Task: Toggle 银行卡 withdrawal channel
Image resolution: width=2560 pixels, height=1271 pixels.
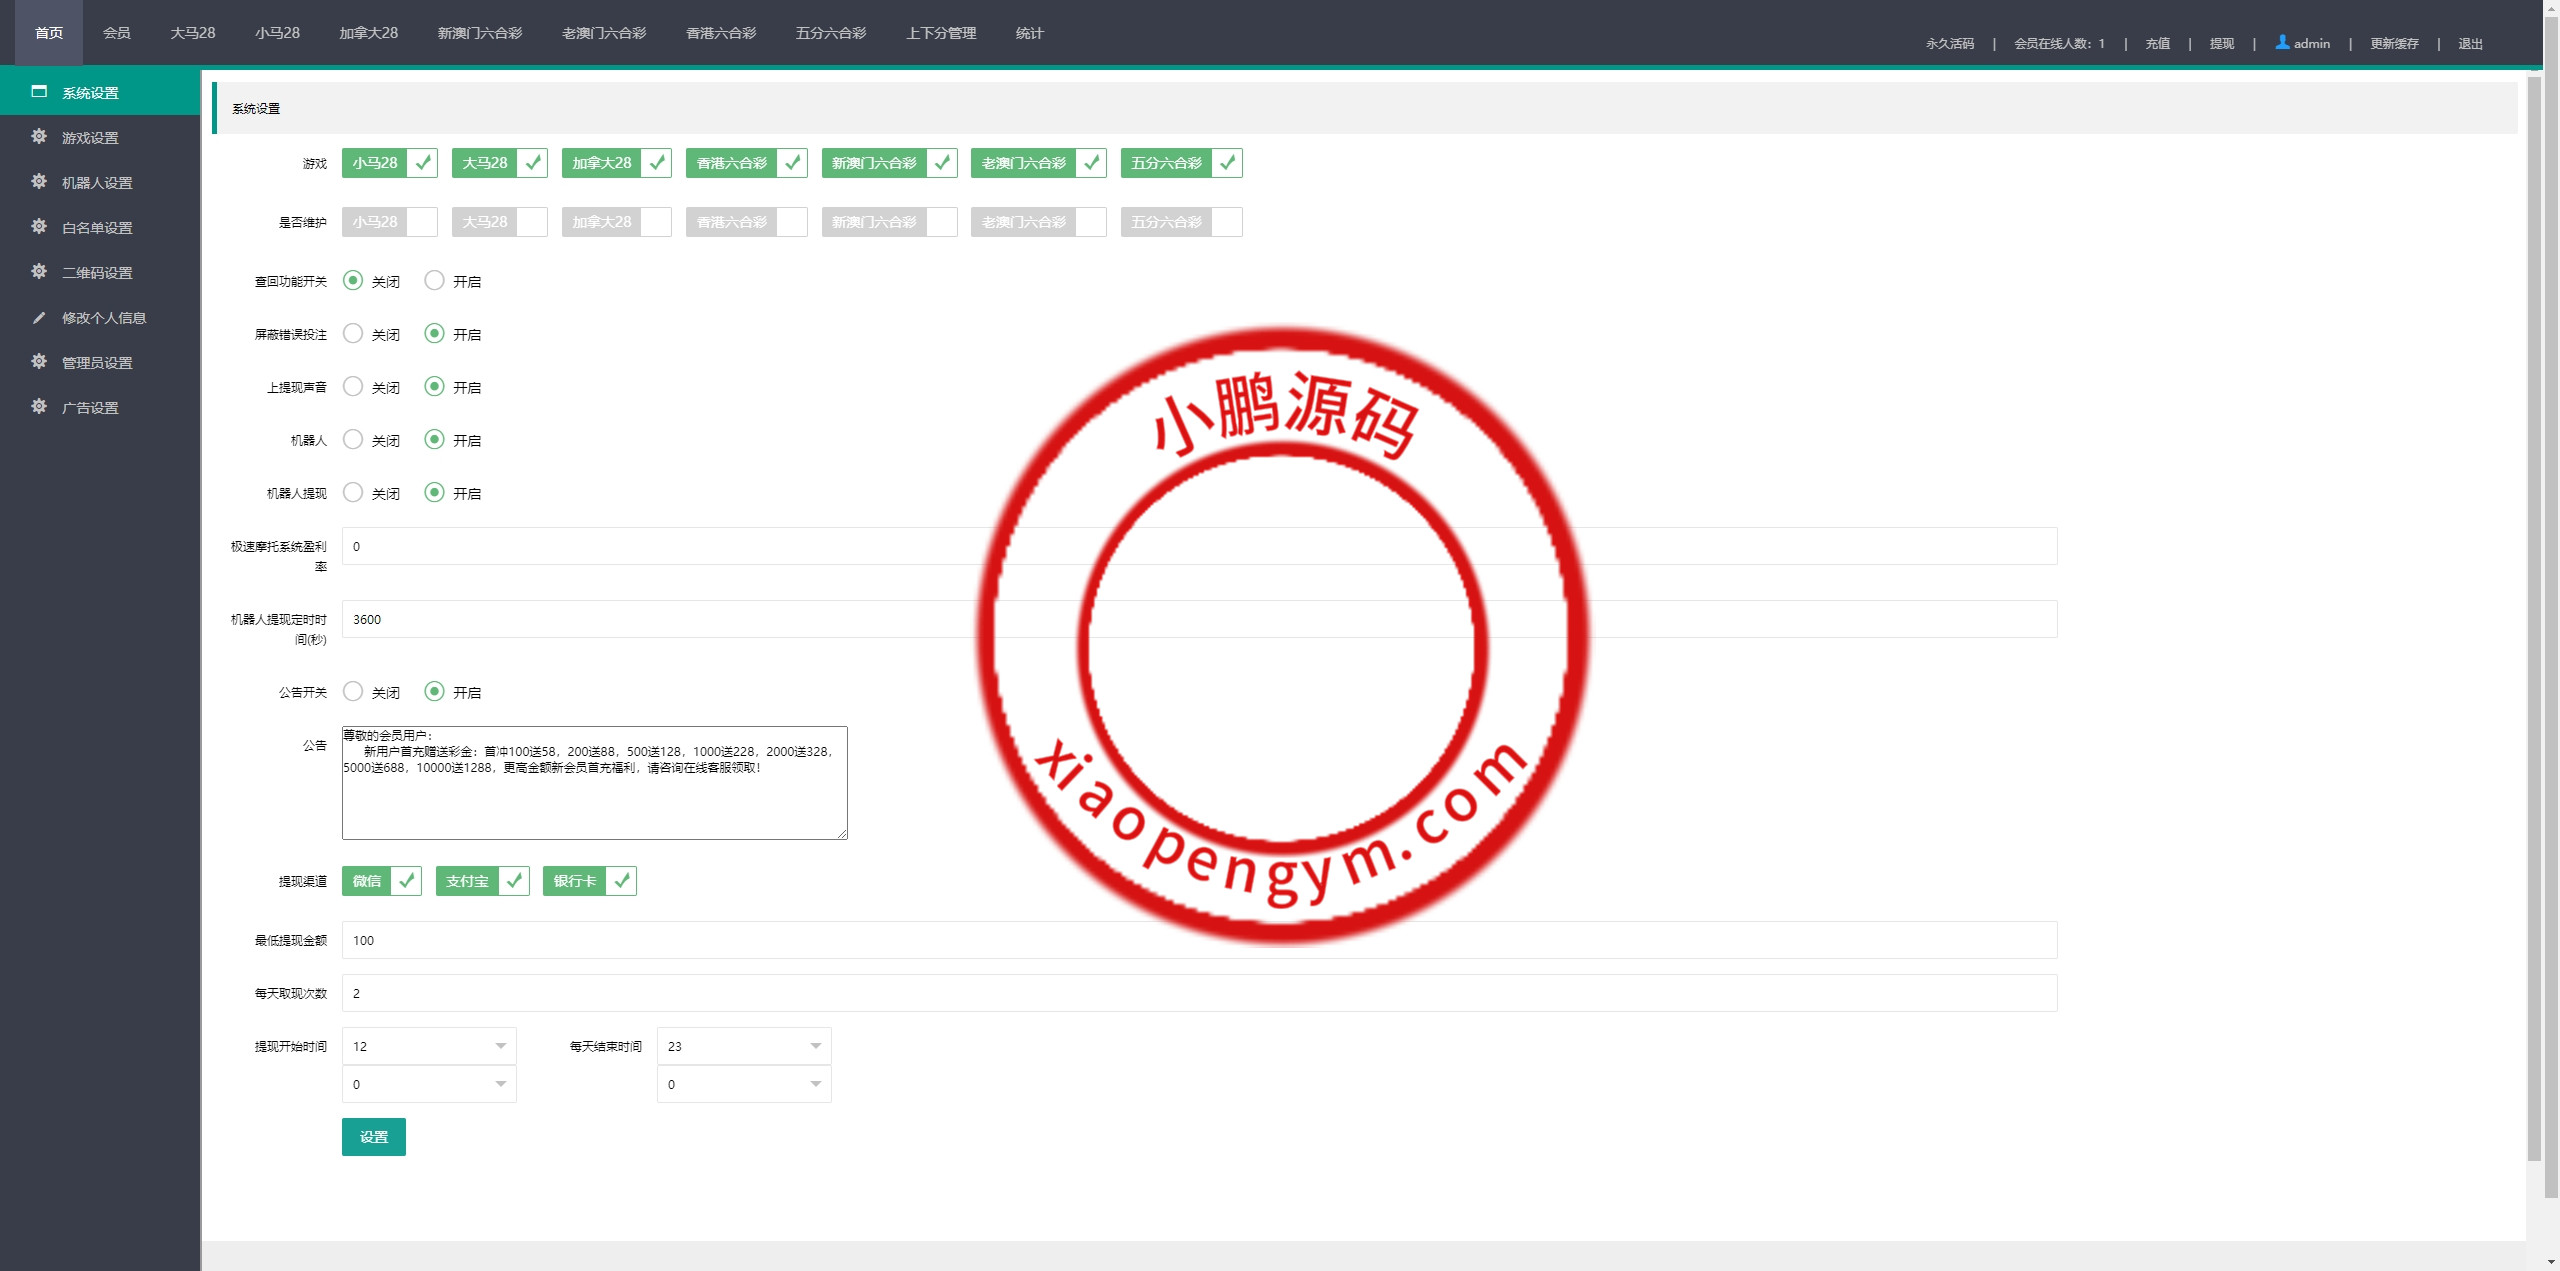Action: point(589,881)
